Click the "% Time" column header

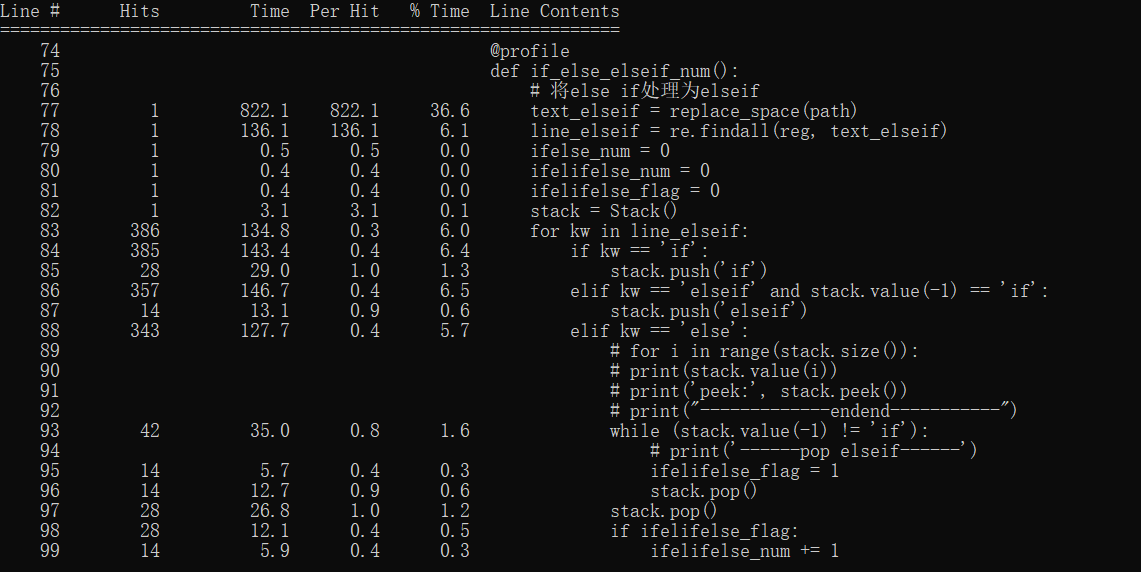439,12
